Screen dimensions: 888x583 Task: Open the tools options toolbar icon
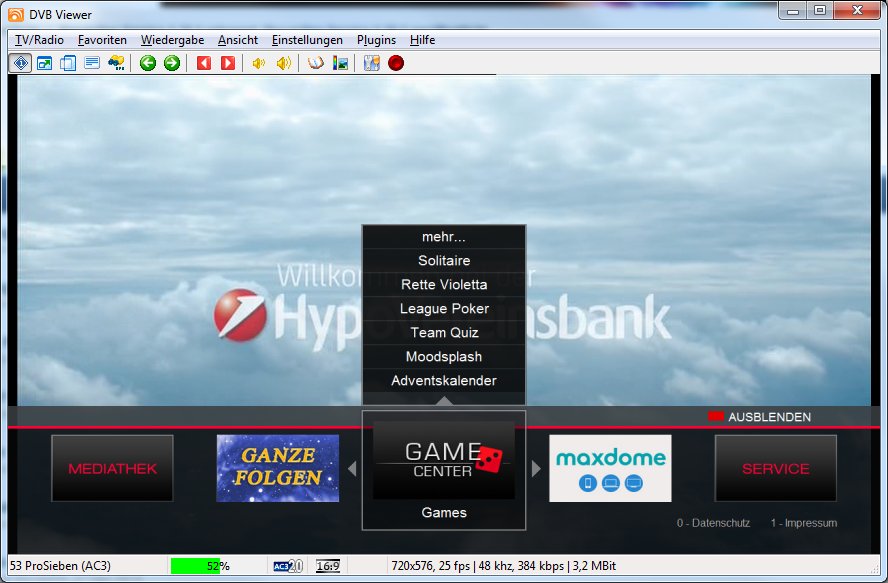click(372, 63)
